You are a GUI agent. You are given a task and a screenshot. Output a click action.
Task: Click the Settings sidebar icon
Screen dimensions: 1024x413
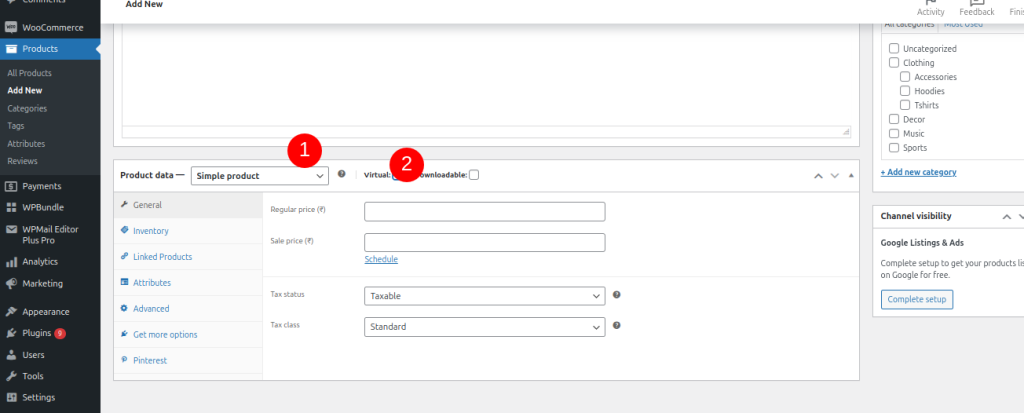click(x=10, y=397)
